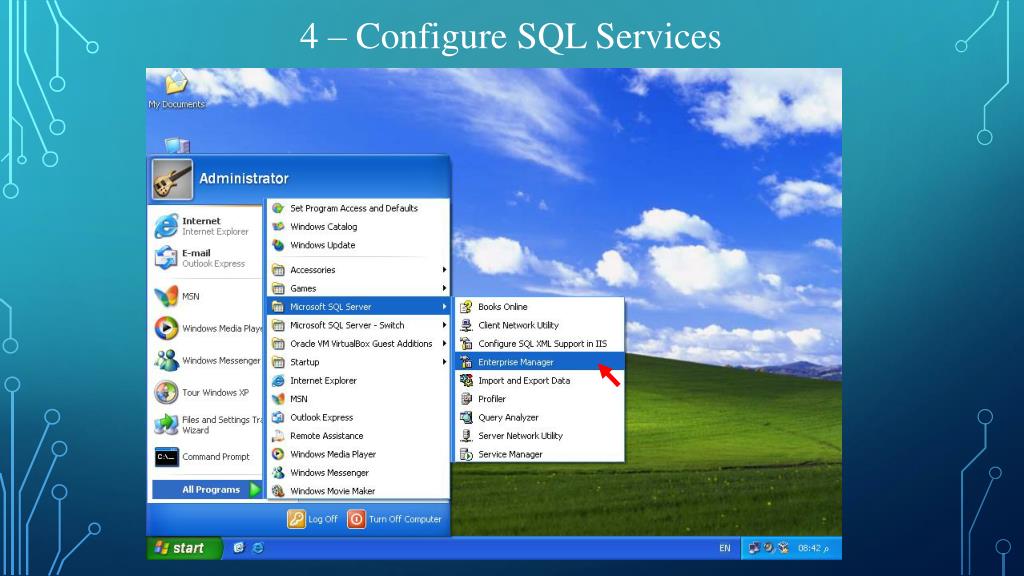The image size is (1024, 576).
Task: Open pinned Internet Explorer in left column
Action: [206, 226]
